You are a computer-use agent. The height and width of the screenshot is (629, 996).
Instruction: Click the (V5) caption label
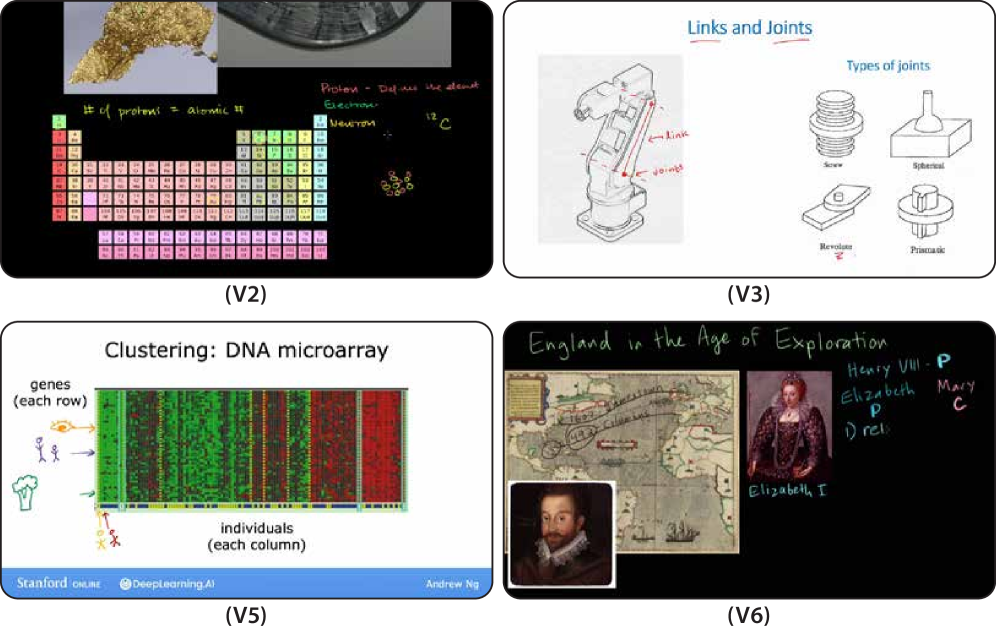pos(246,615)
